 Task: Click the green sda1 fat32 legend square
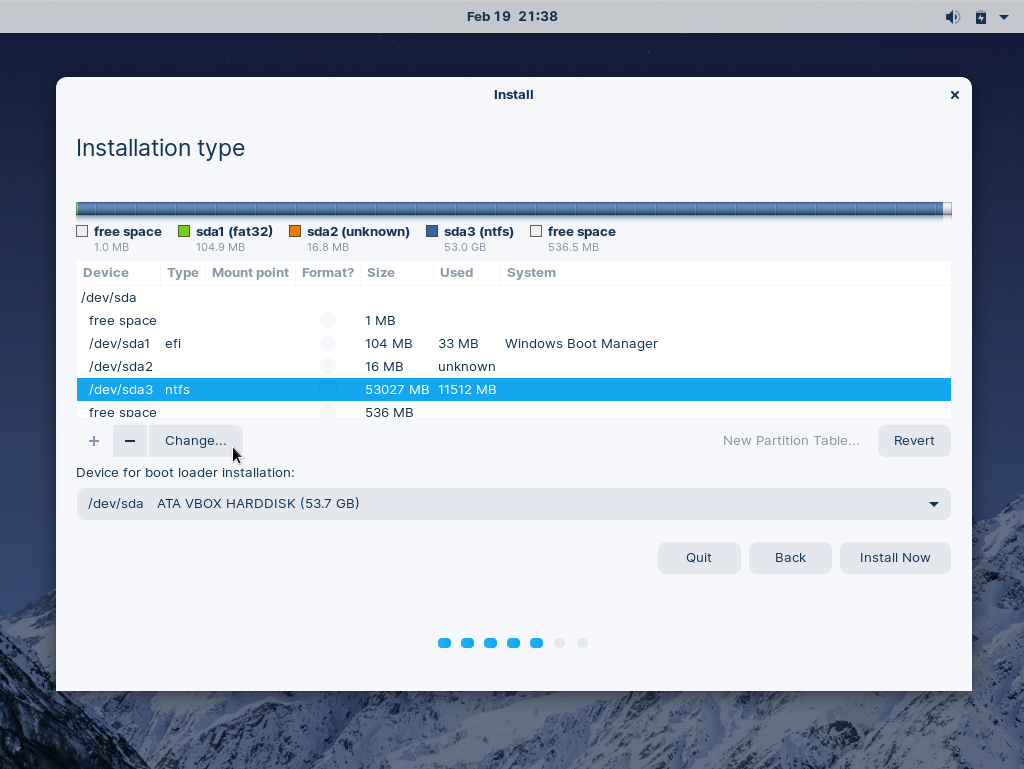[185, 231]
